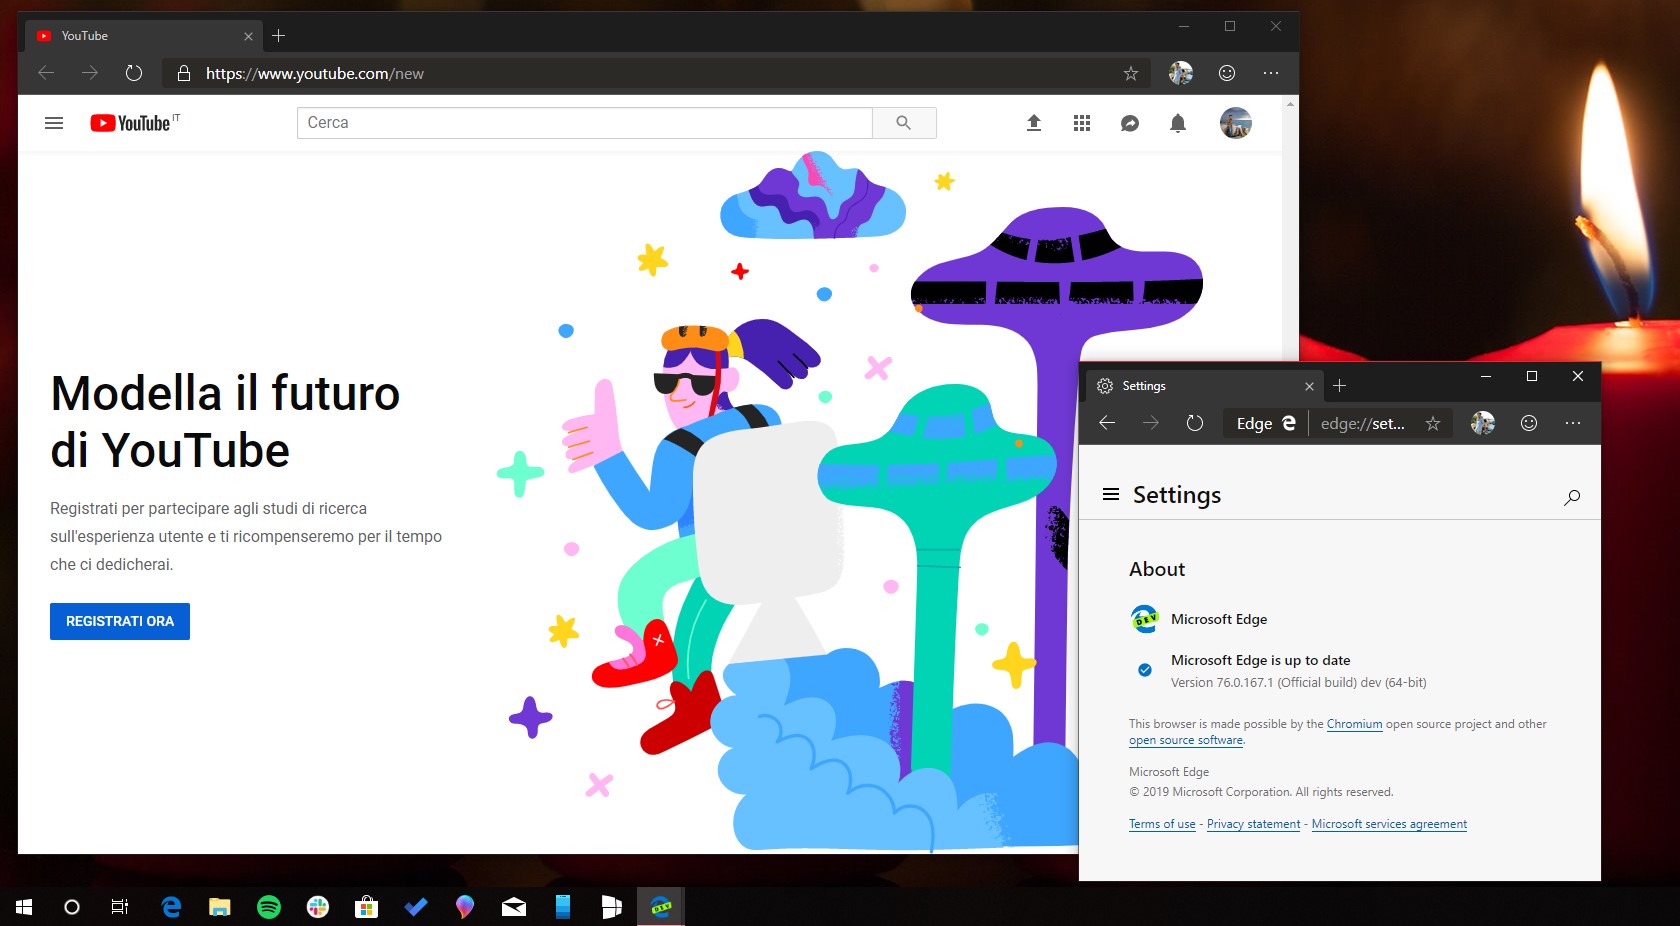The image size is (1680, 926).
Task: Go back in the YouTube browser window
Action: (46, 73)
